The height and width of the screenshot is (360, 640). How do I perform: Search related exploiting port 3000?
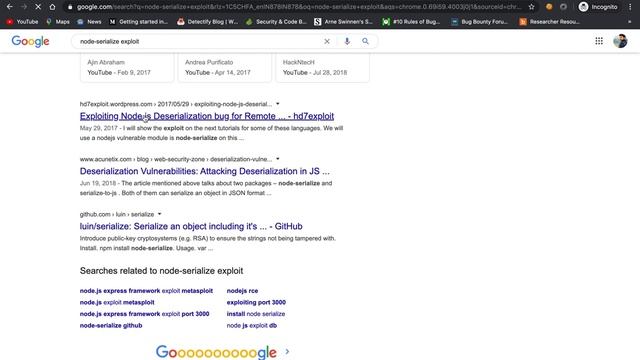[256, 302]
